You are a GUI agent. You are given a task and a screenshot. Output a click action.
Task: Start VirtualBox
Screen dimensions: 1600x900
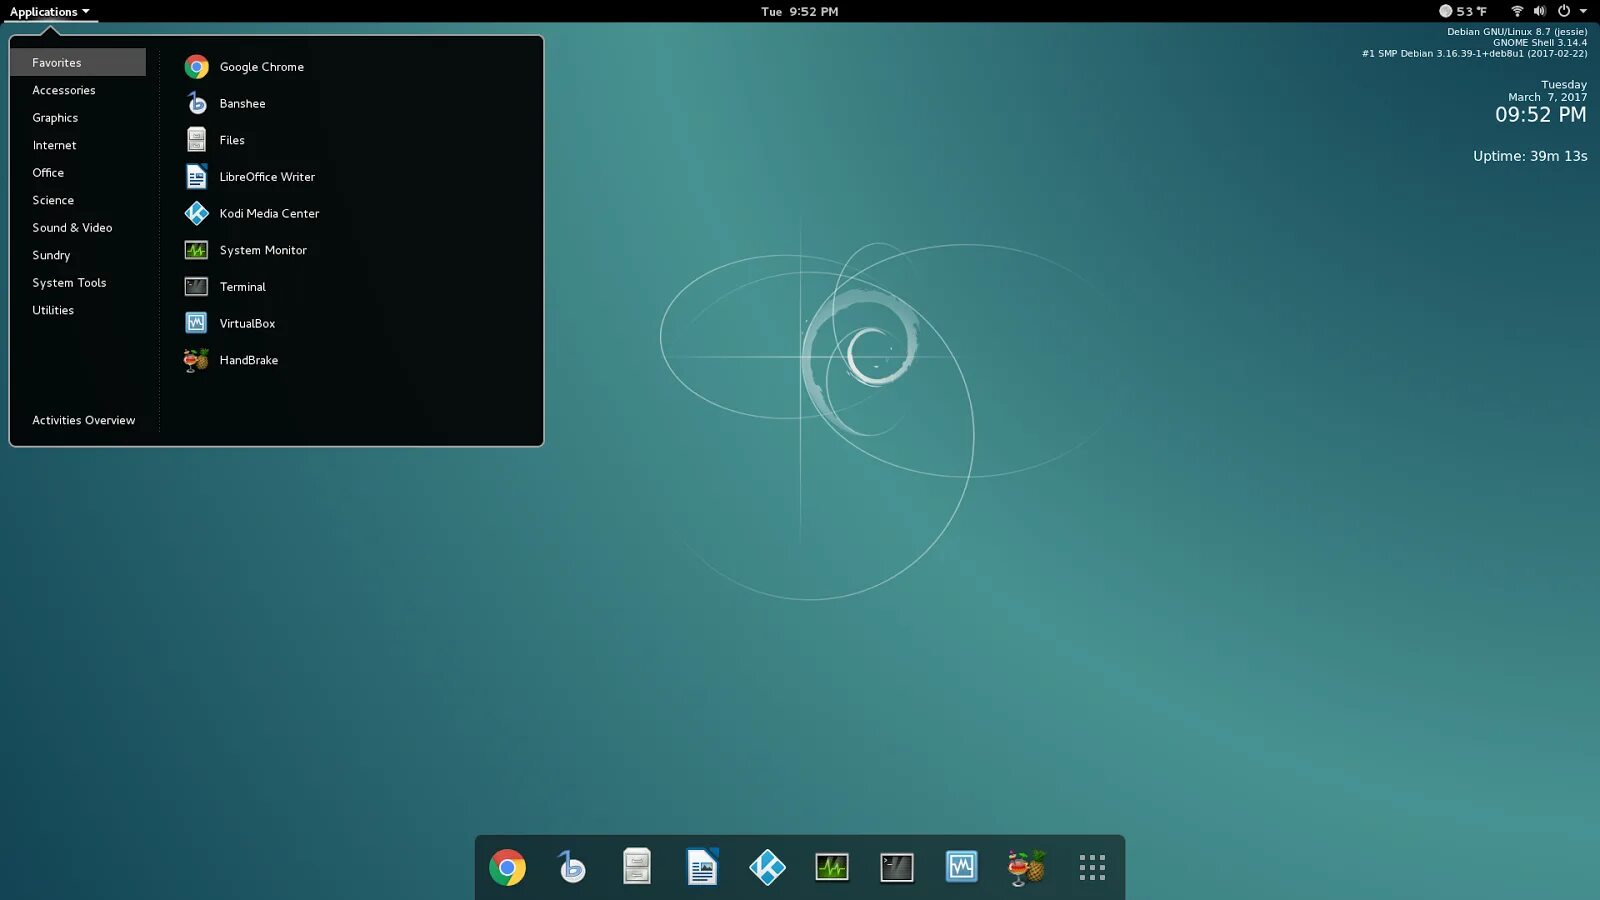(247, 323)
